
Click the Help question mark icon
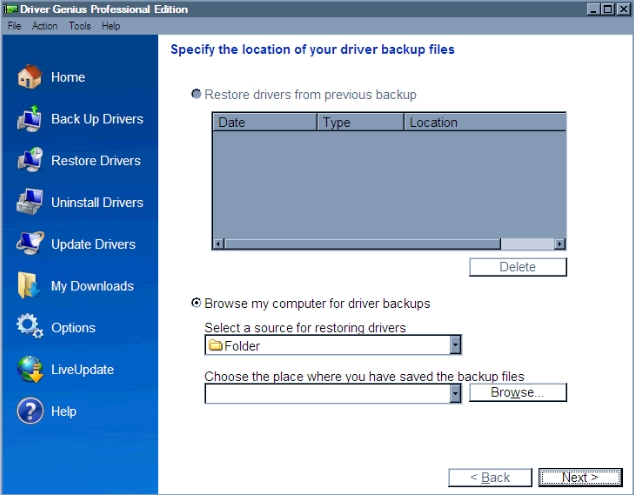click(x=30, y=411)
